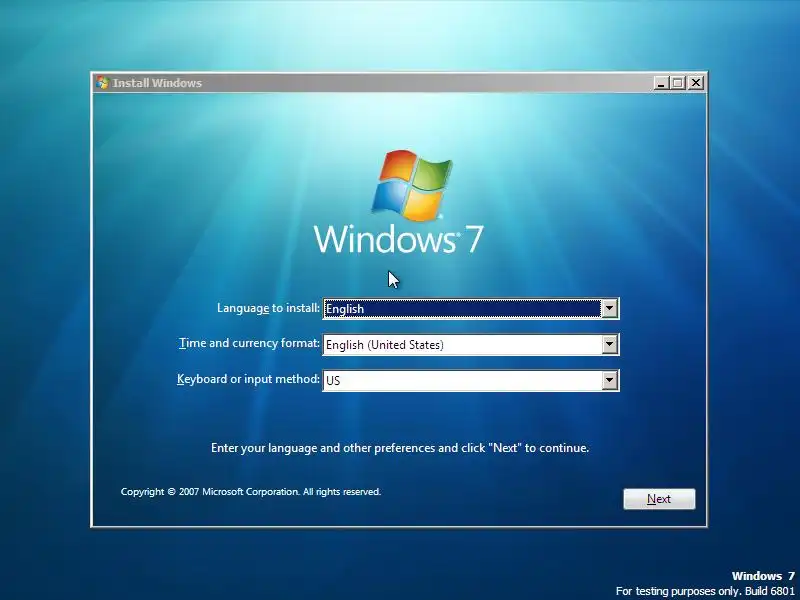Click the Time and currency format label
The width and height of the screenshot is (800, 600).
(x=249, y=343)
